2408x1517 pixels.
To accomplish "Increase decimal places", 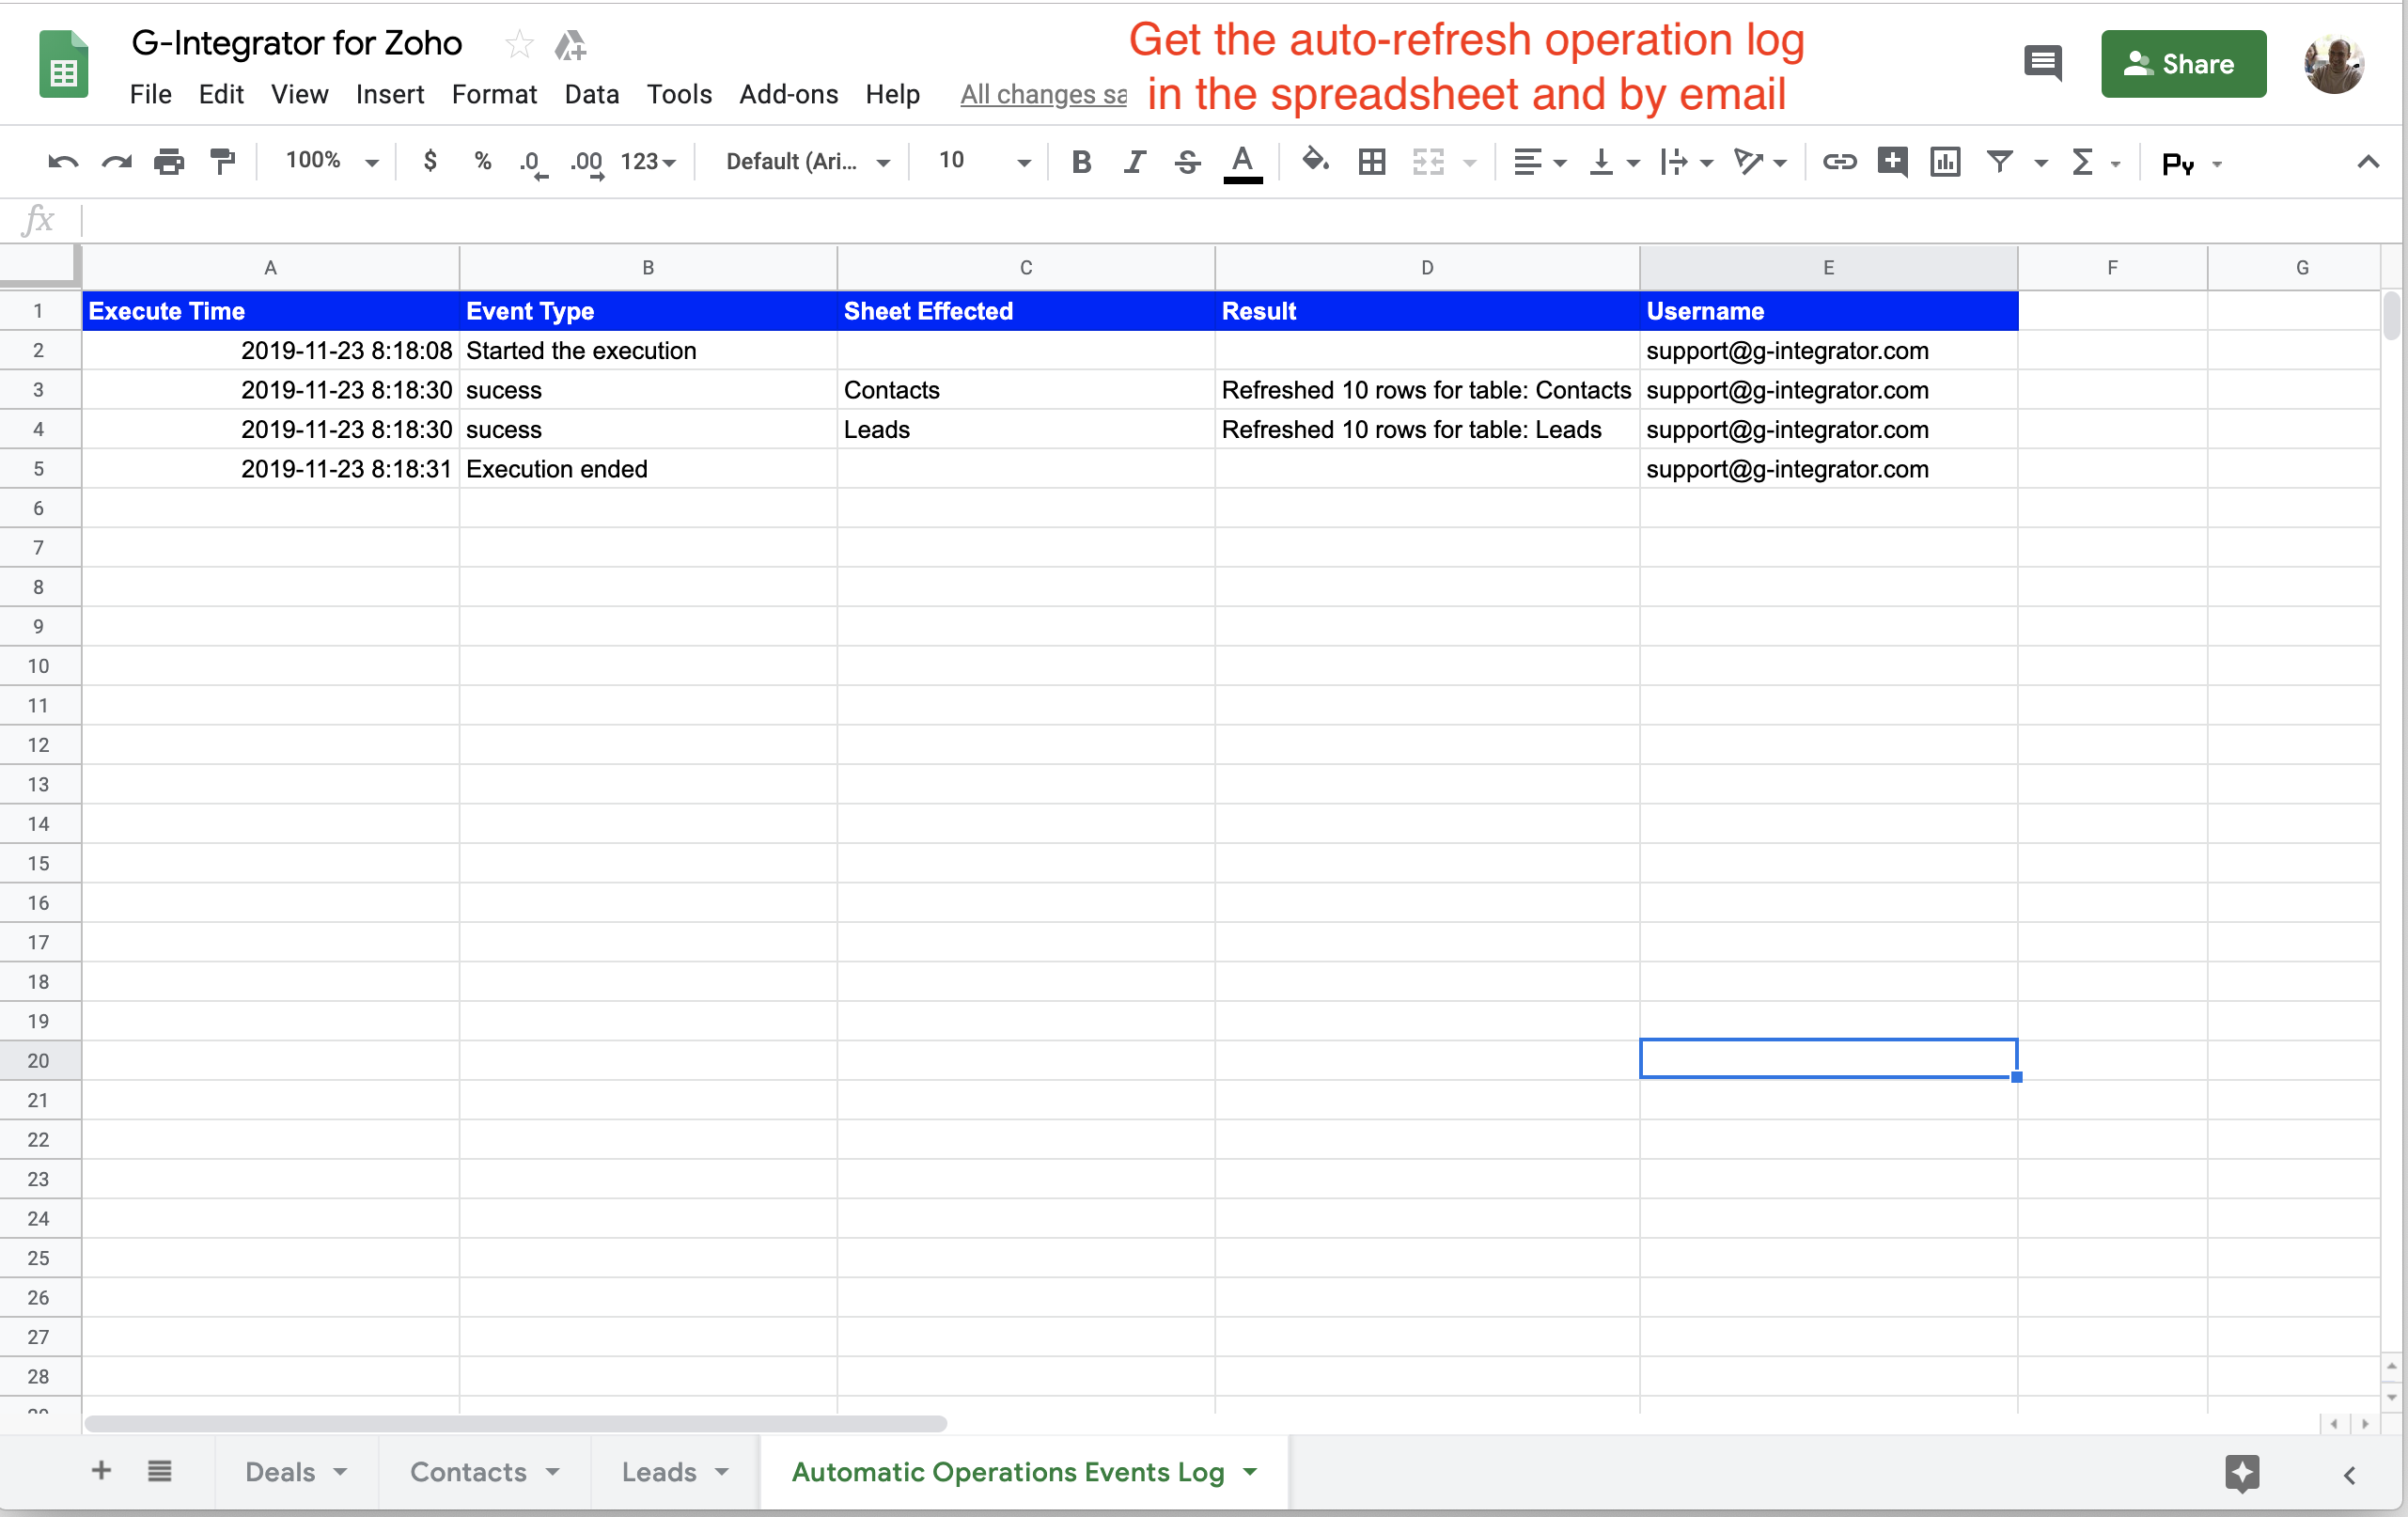I will click(x=587, y=162).
